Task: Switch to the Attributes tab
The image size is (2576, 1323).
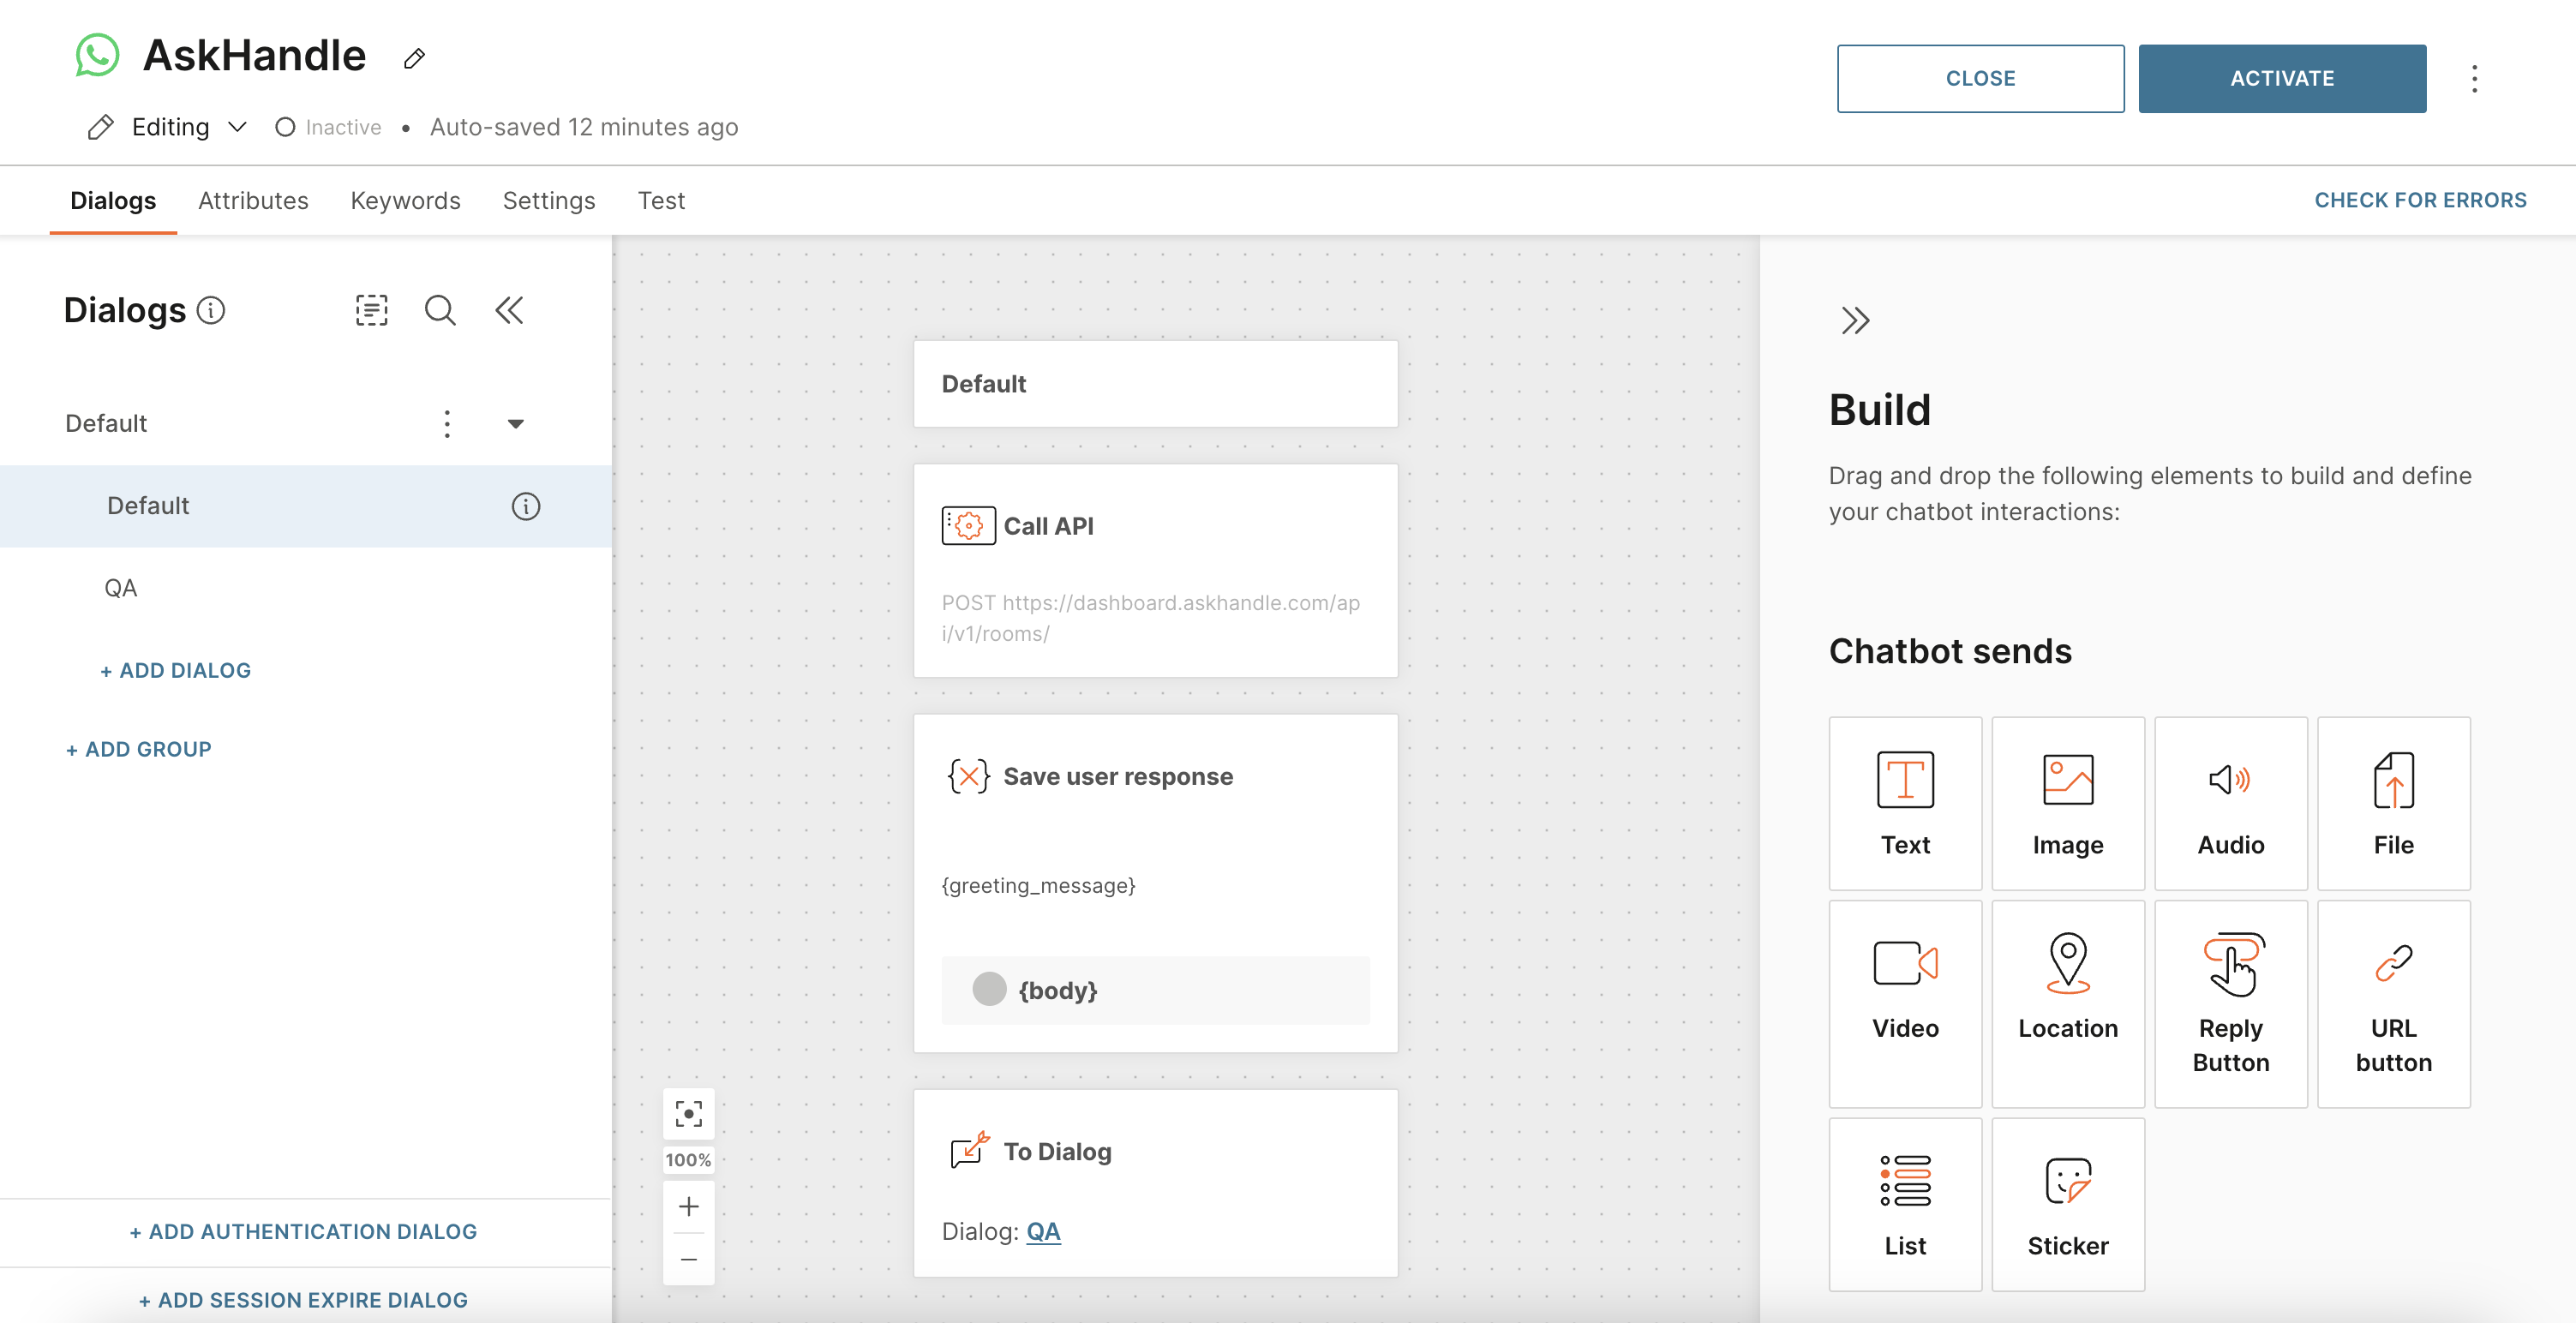Action: (253, 200)
